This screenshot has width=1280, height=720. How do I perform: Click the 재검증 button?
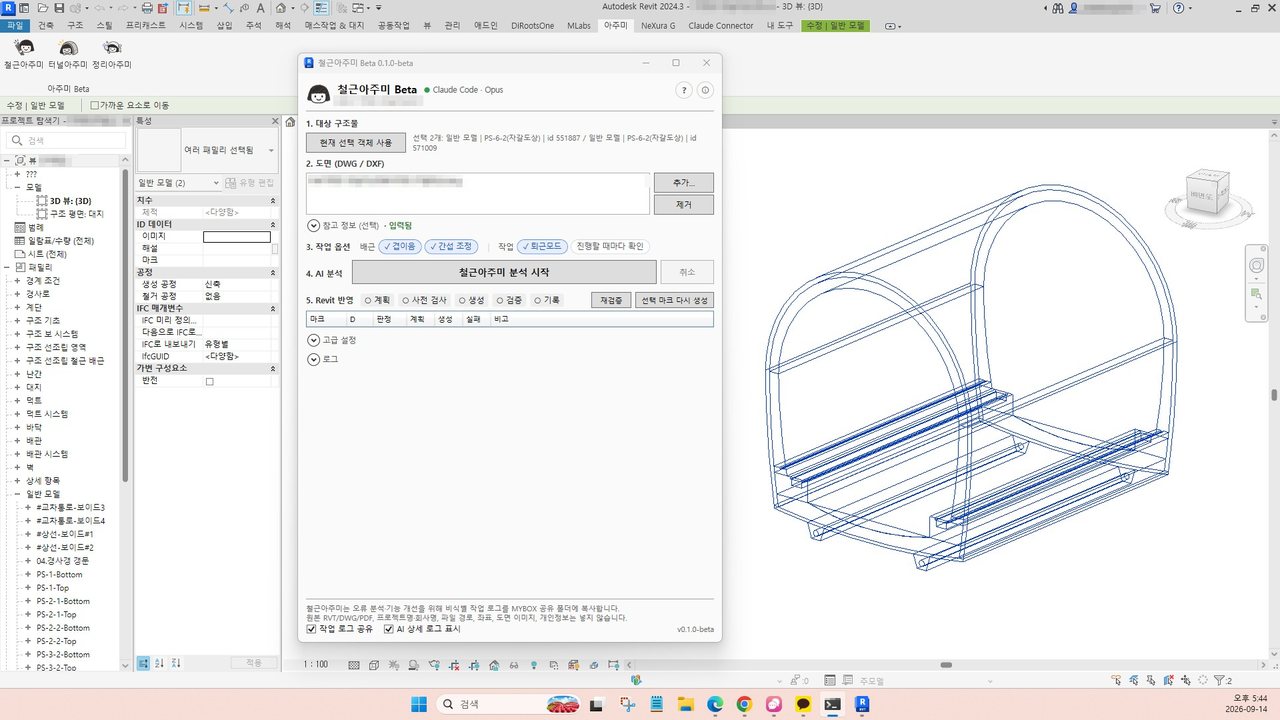pos(611,300)
